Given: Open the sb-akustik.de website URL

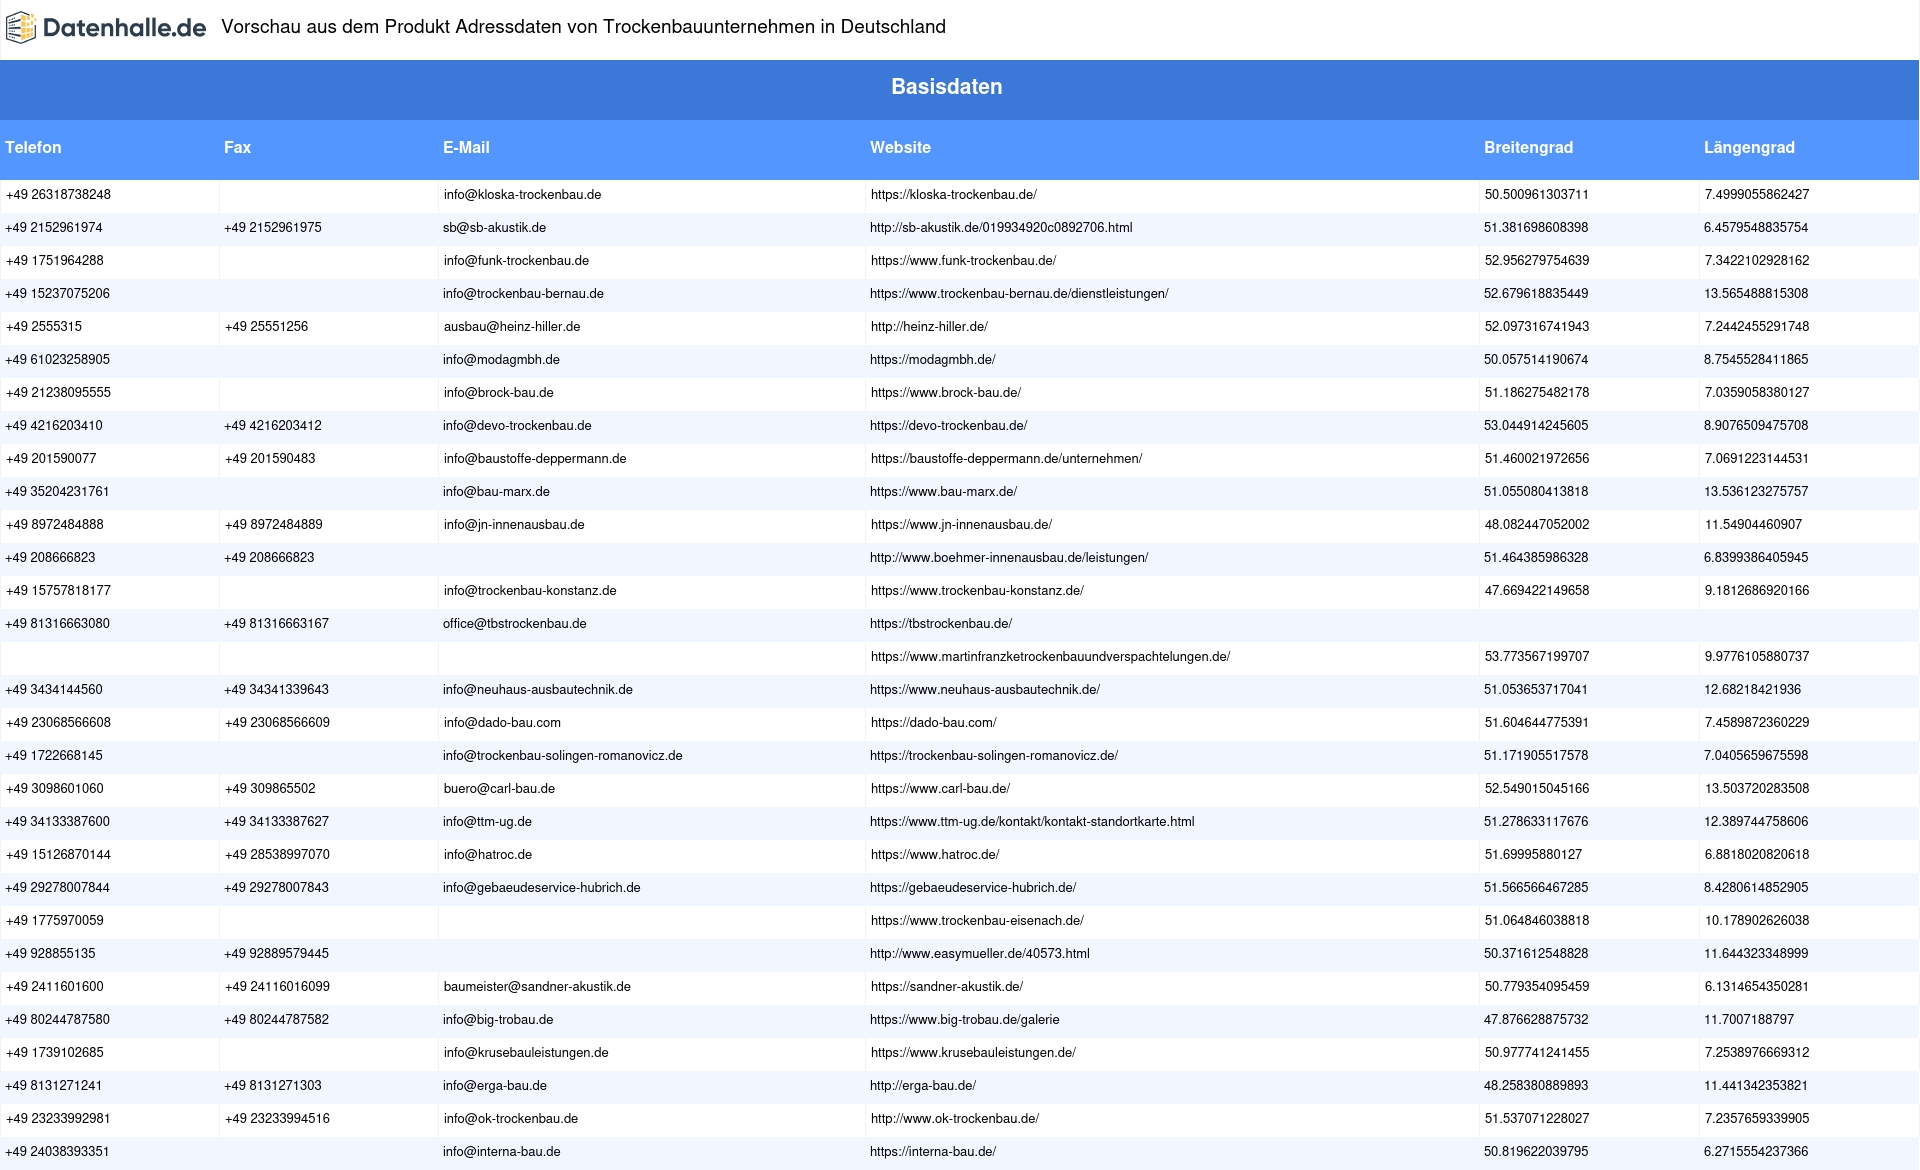Looking at the screenshot, I should tap(1001, 228).
